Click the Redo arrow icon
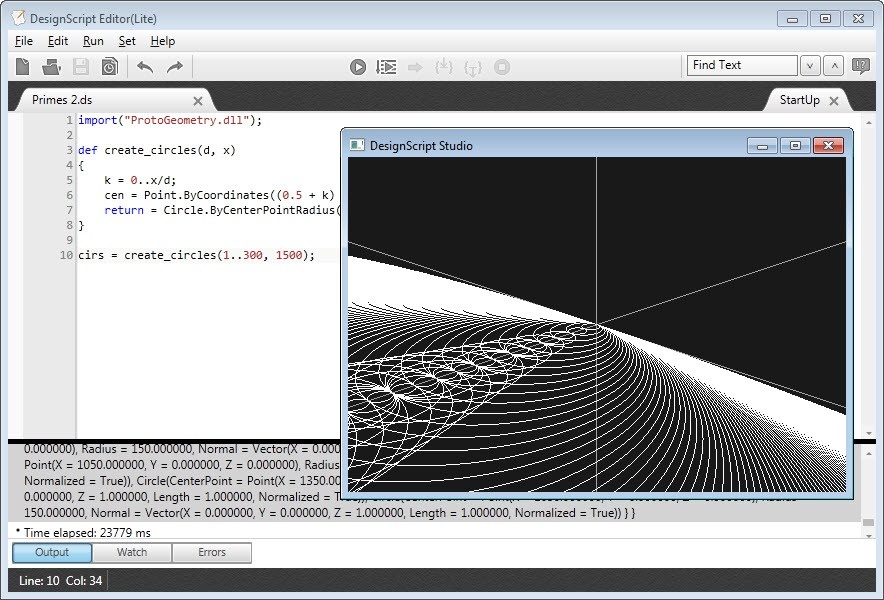Screen dimensions: 884x600 point(174,67)
